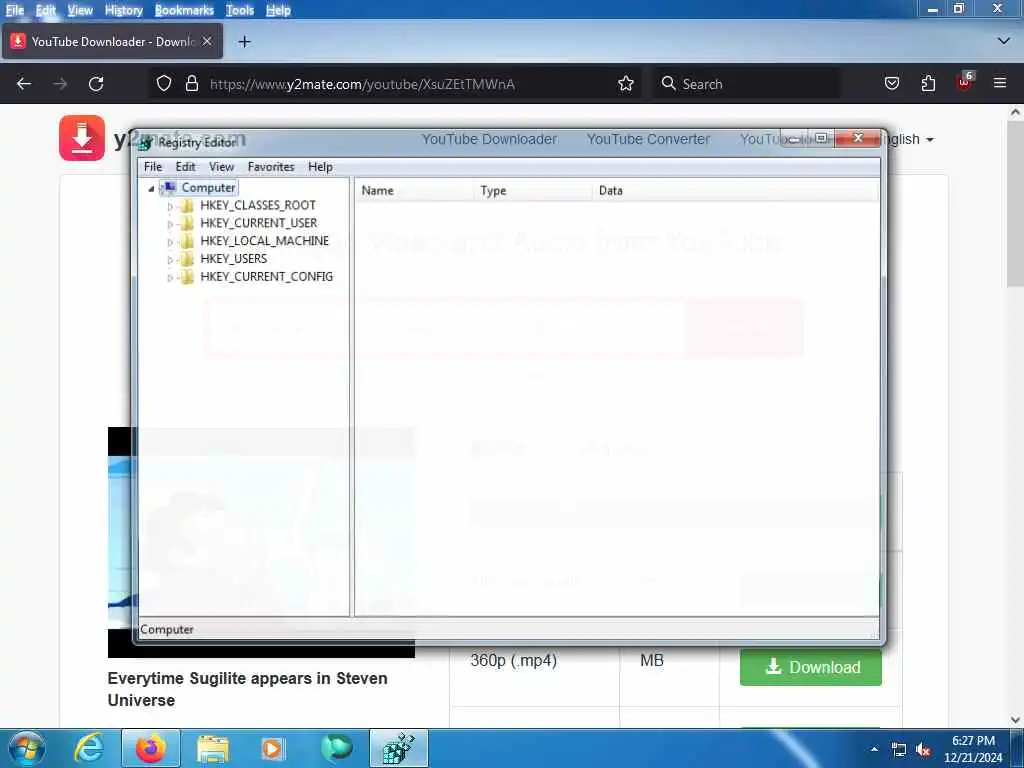
Task: Click the Computer icon in the tree
Action: (168, 188)
